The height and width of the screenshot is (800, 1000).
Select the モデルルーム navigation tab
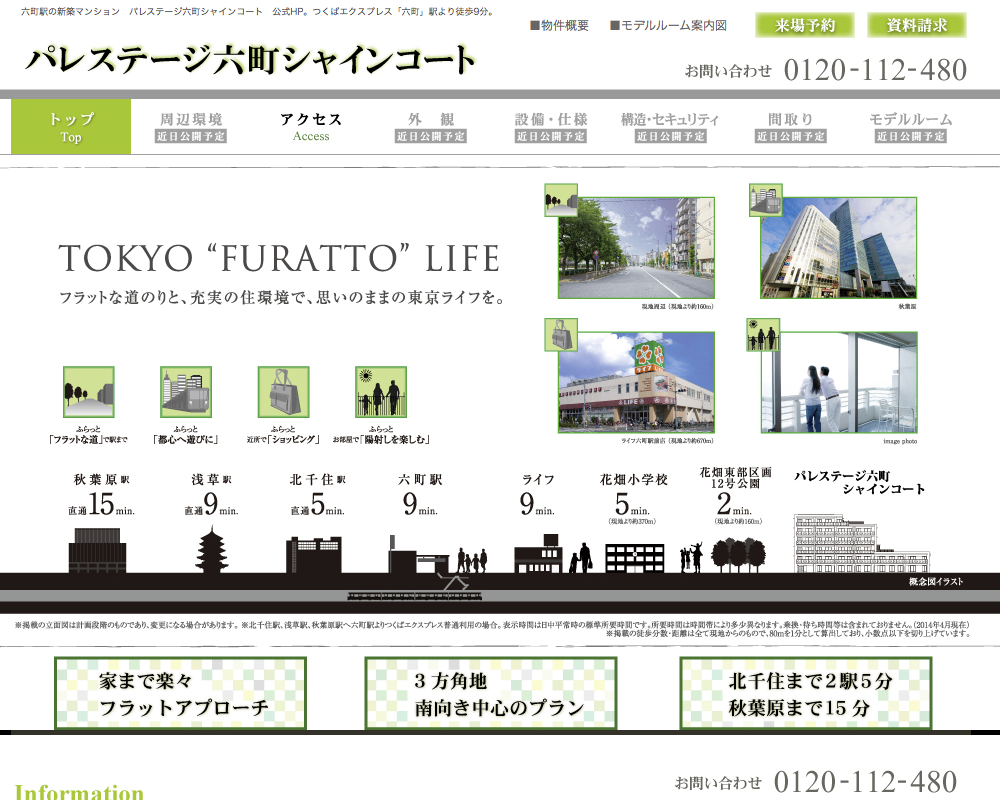click(x=910, y=127)
